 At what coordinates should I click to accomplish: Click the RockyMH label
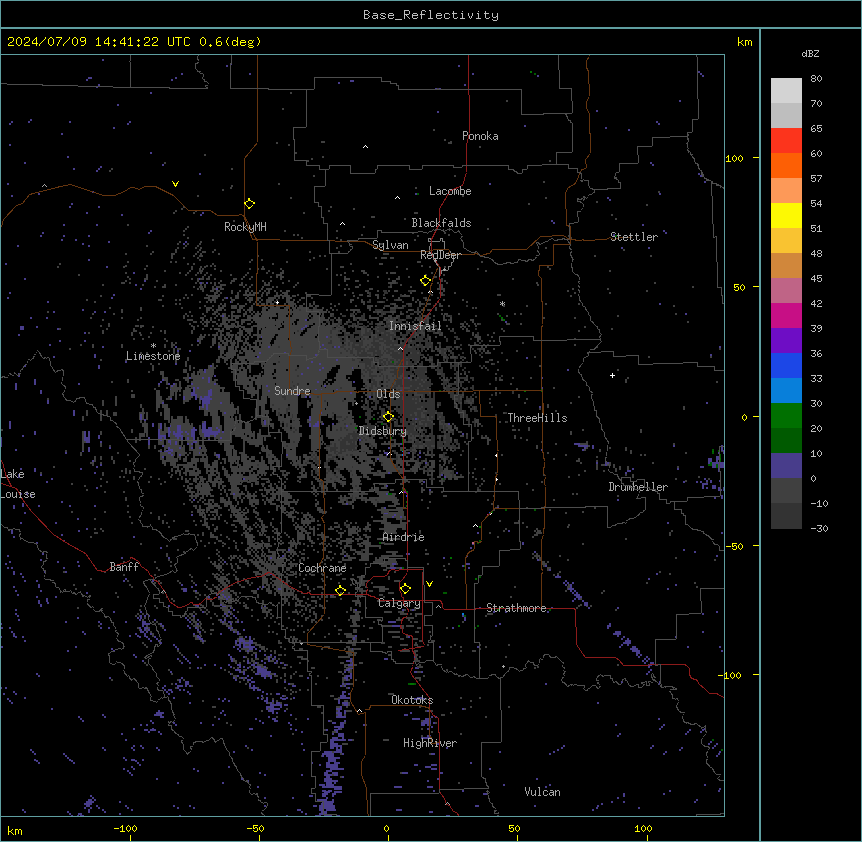pyautogui.click(x=245, y=227)
